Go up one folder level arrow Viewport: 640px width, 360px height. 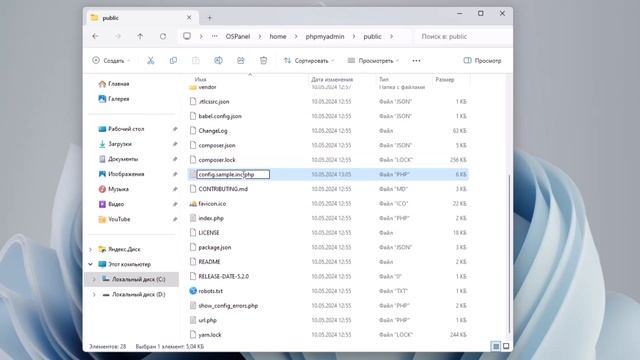tap(140, 36)
